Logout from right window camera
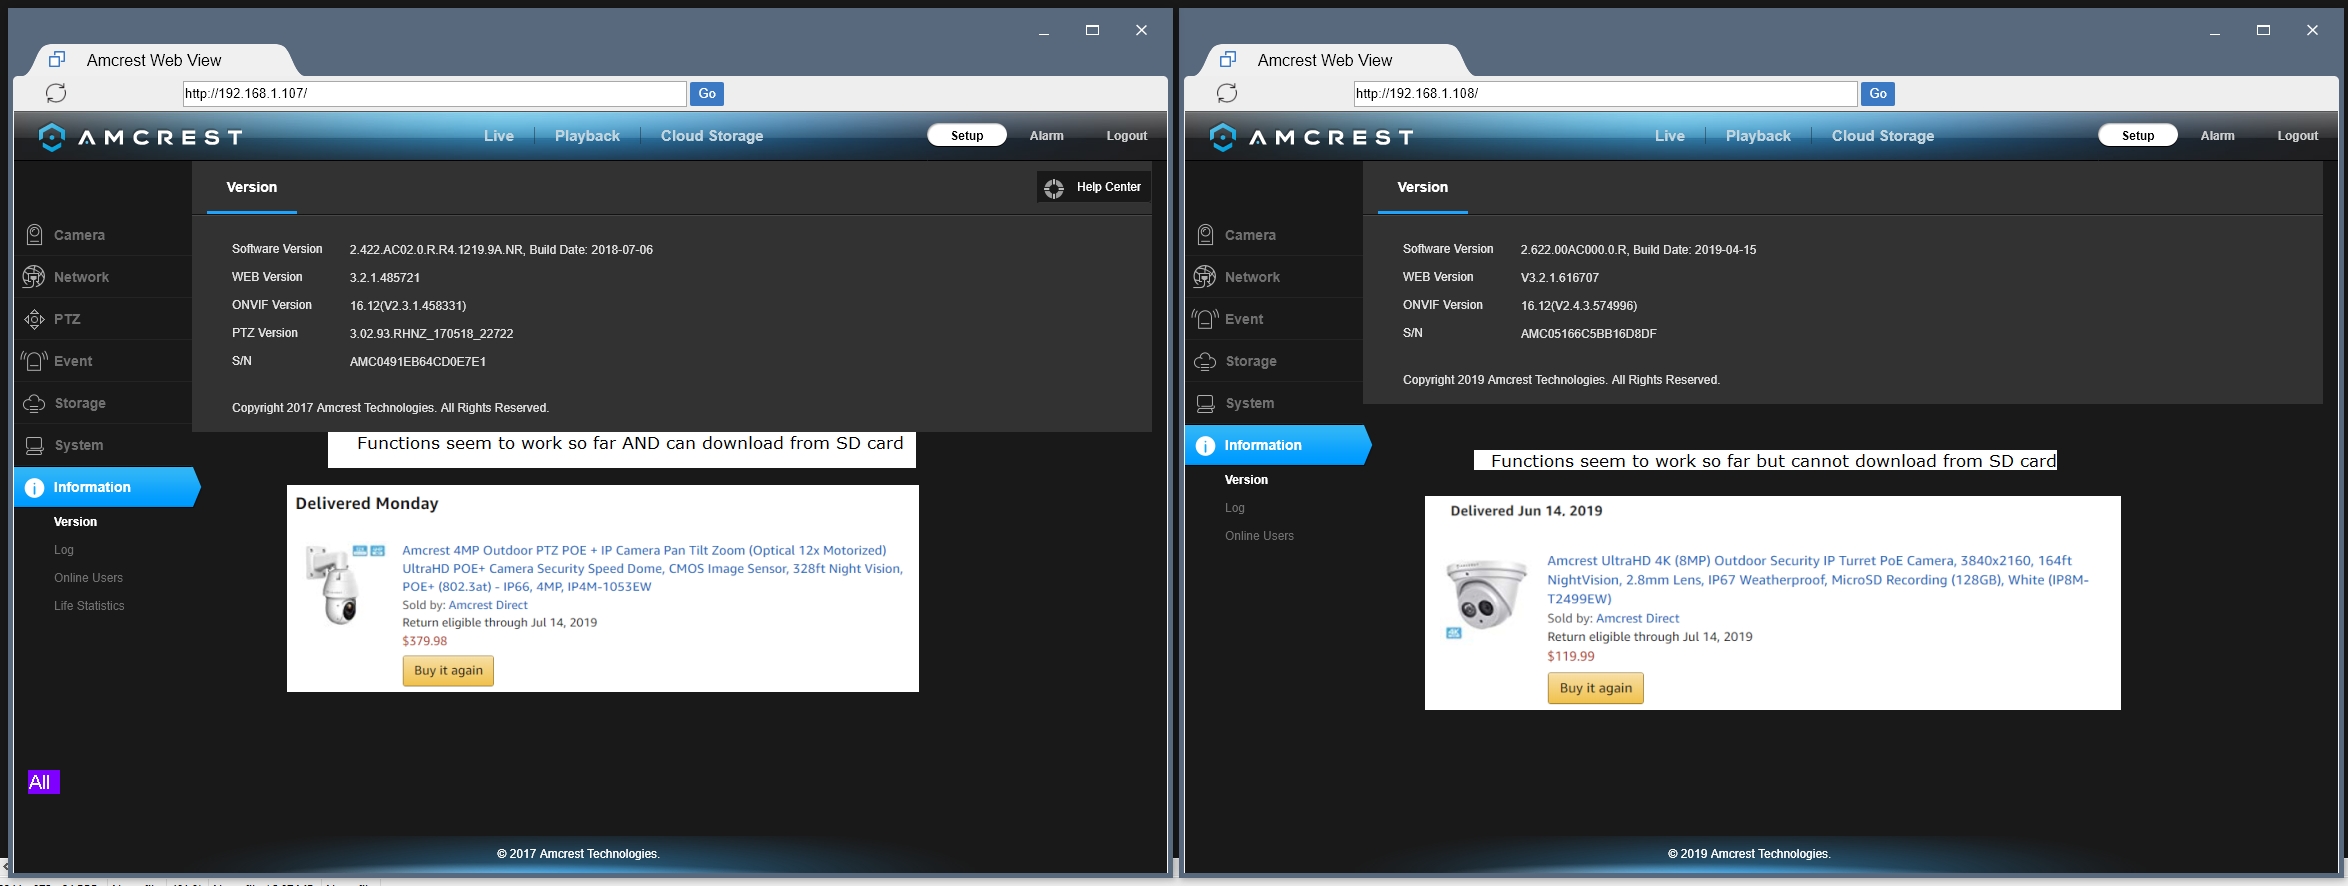This screenshot has width=2348, height=886. 2298,136
